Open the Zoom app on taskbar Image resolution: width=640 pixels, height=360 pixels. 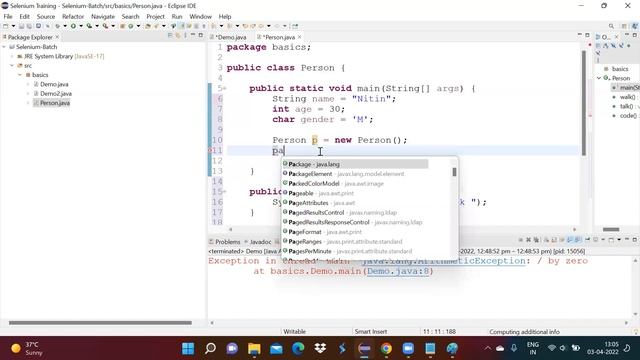[x=408, y=348]
